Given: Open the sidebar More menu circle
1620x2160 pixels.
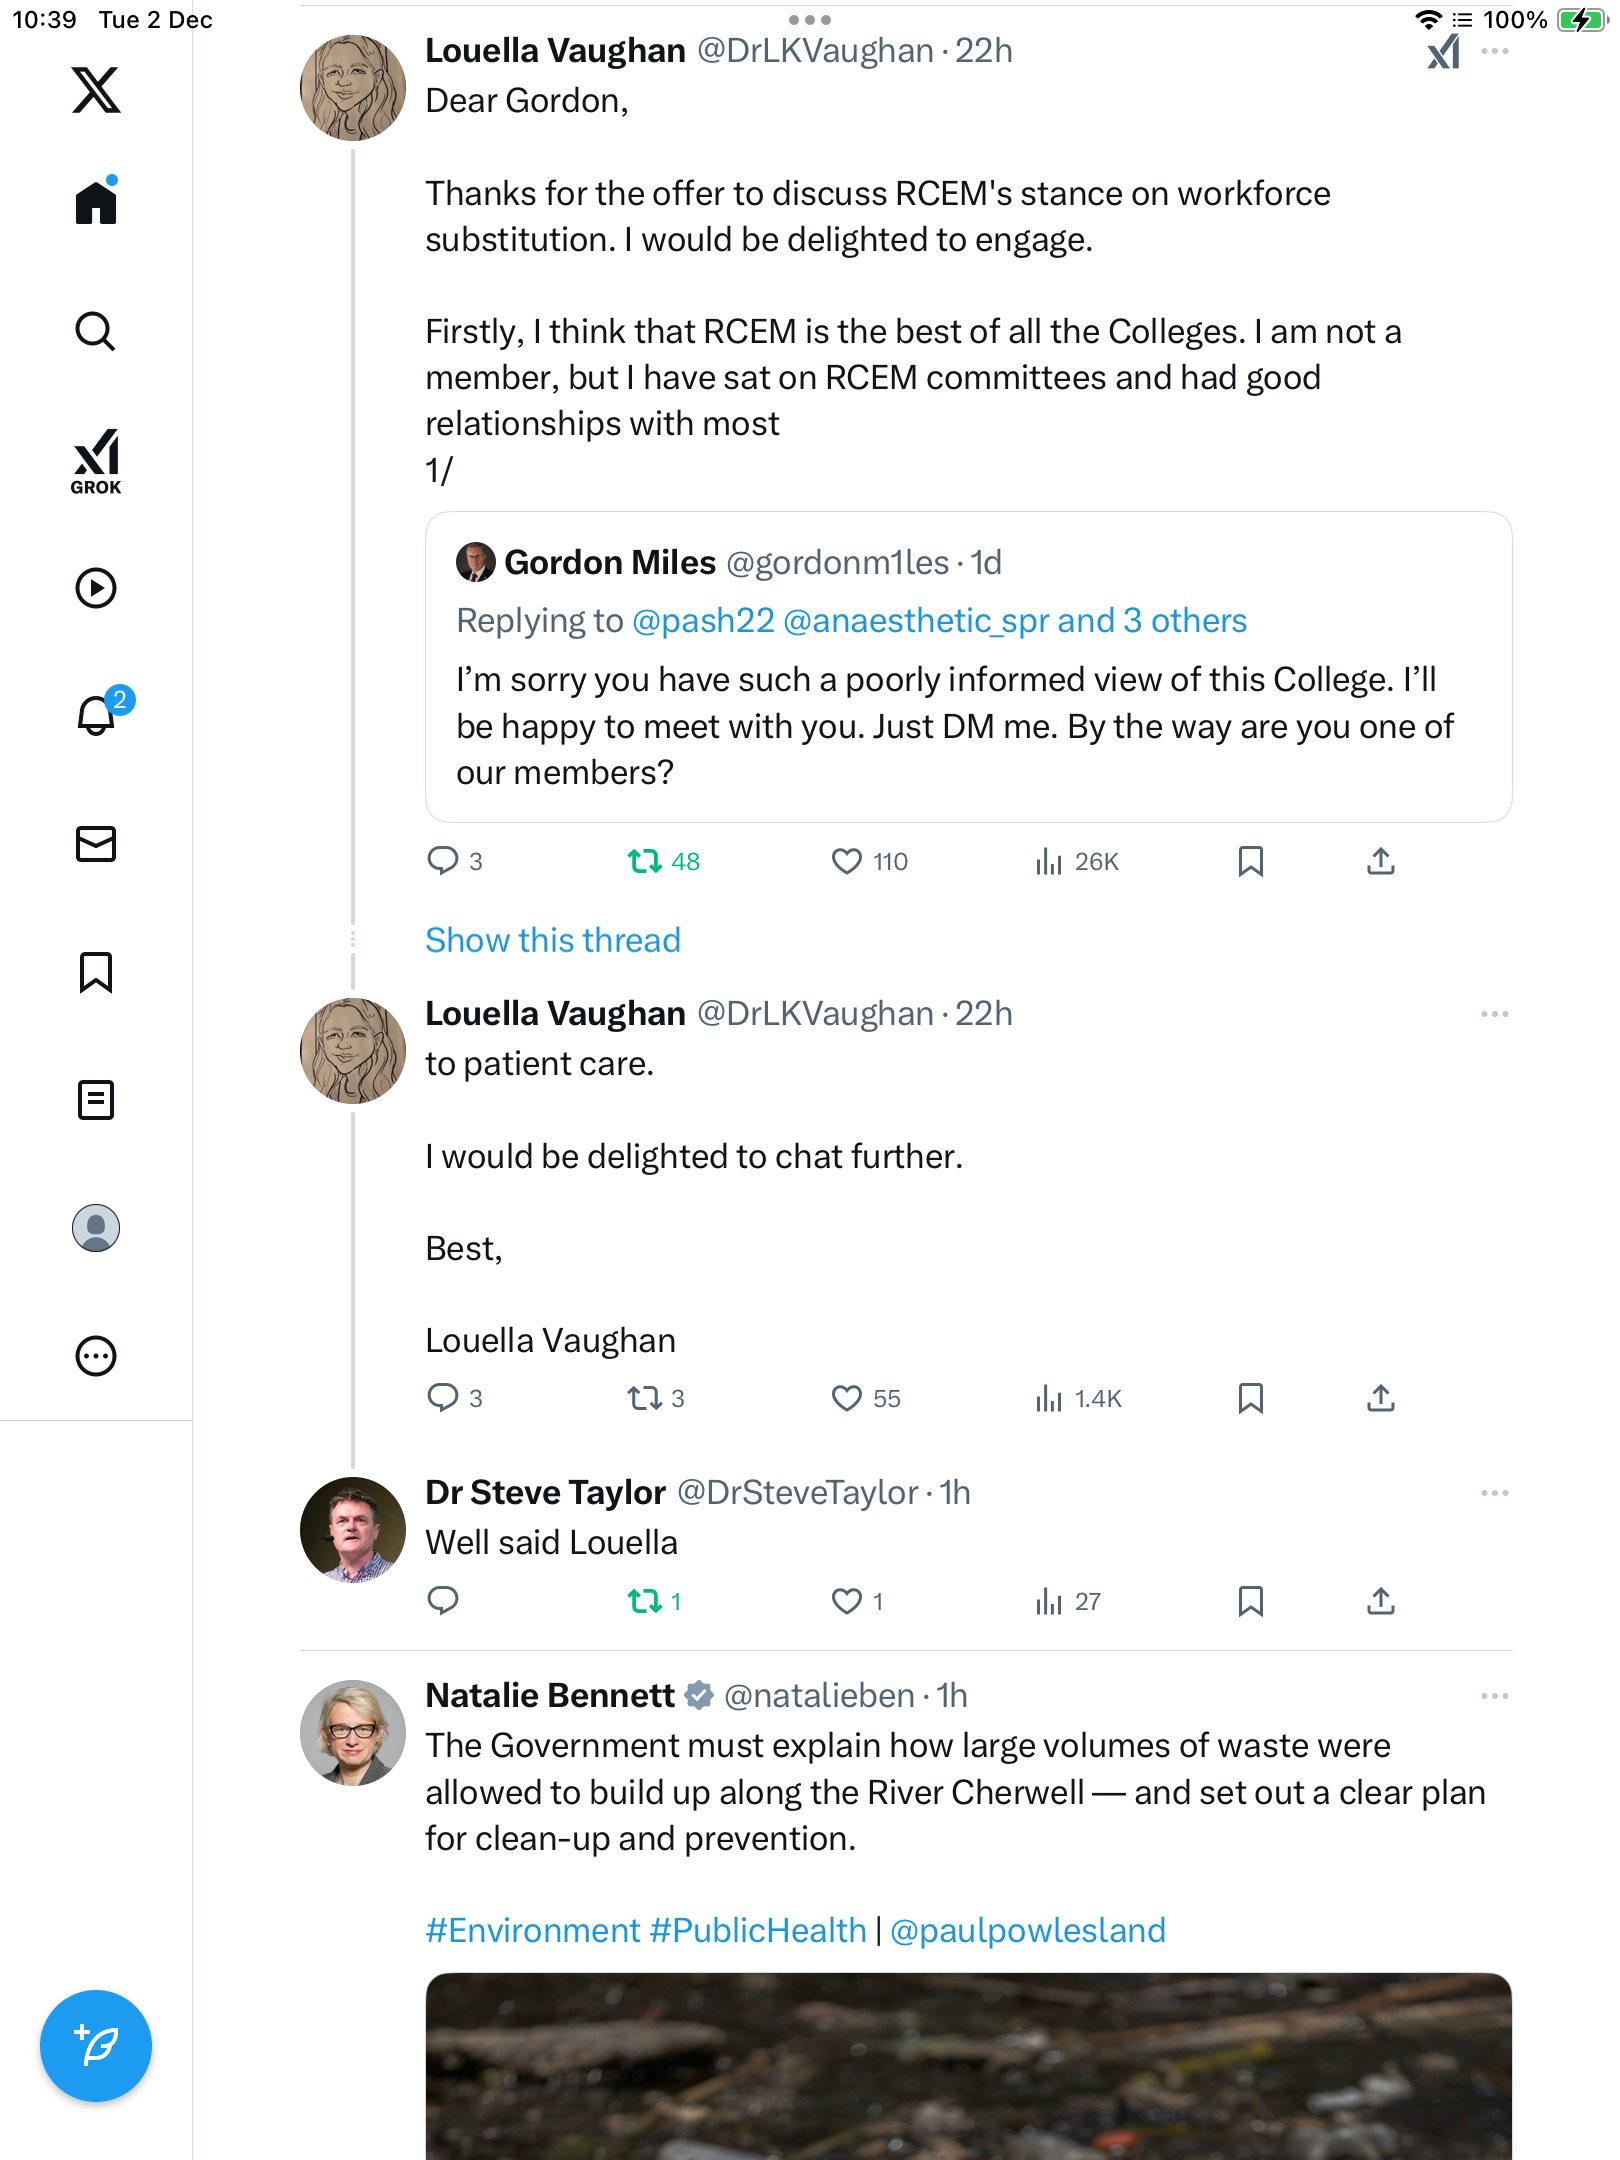Looking at the screenshot, I should coord(96,1356).
